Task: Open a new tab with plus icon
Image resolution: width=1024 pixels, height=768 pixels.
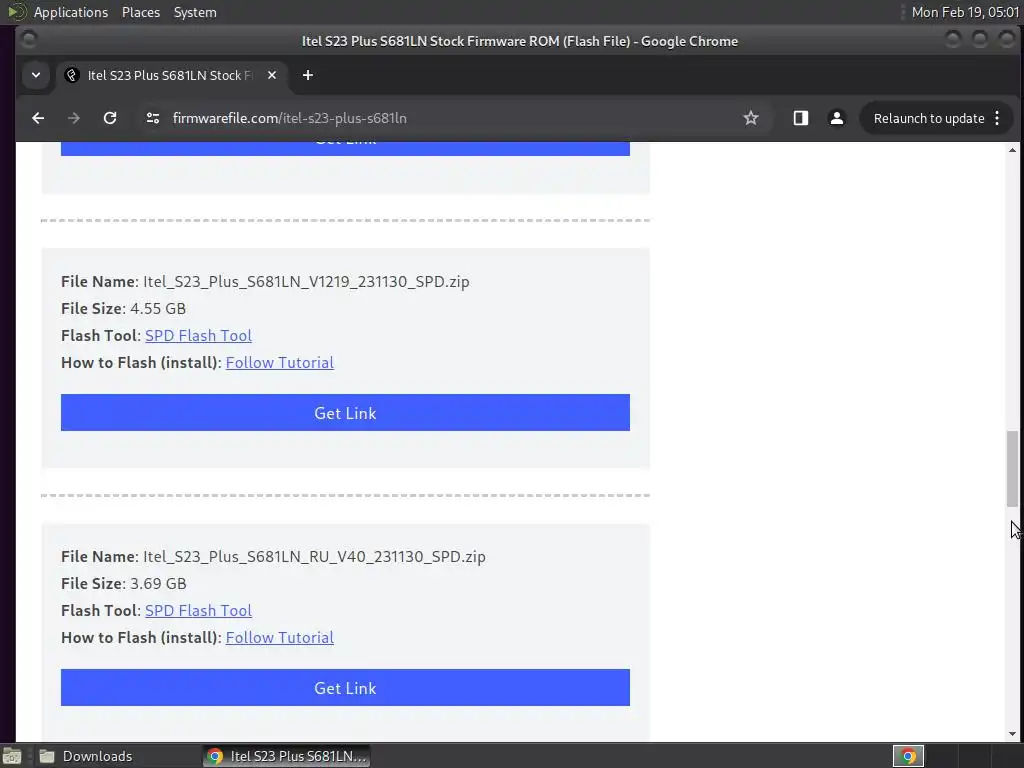Action: click(x=308, y=75)
